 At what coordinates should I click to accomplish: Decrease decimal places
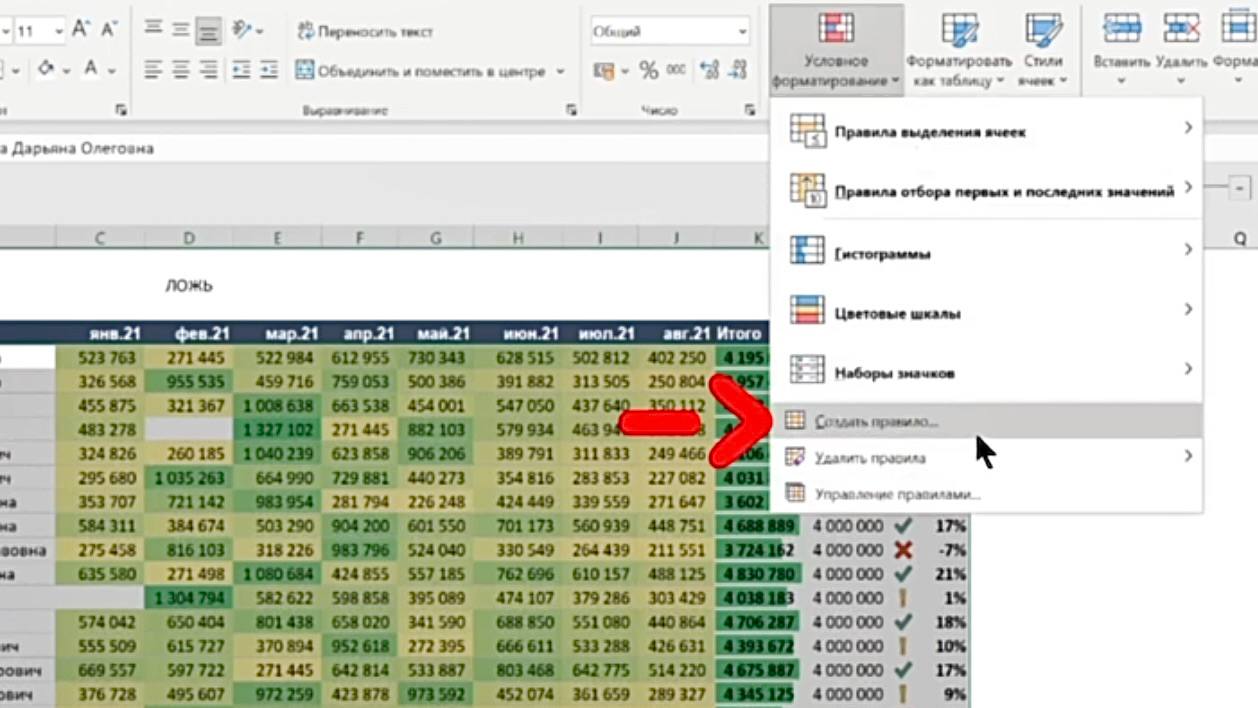click(738, 71)
